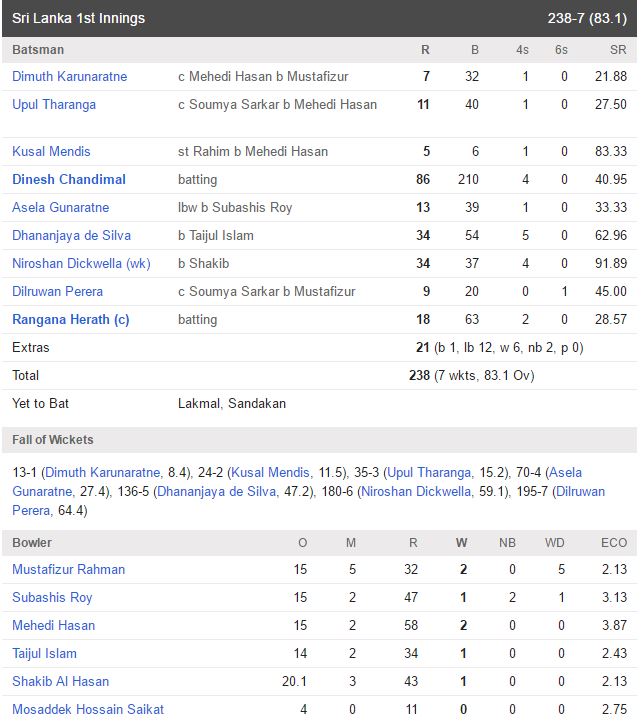Open Mosaddek Hossain Saikat bowler profile

click(x=88, y=709)
